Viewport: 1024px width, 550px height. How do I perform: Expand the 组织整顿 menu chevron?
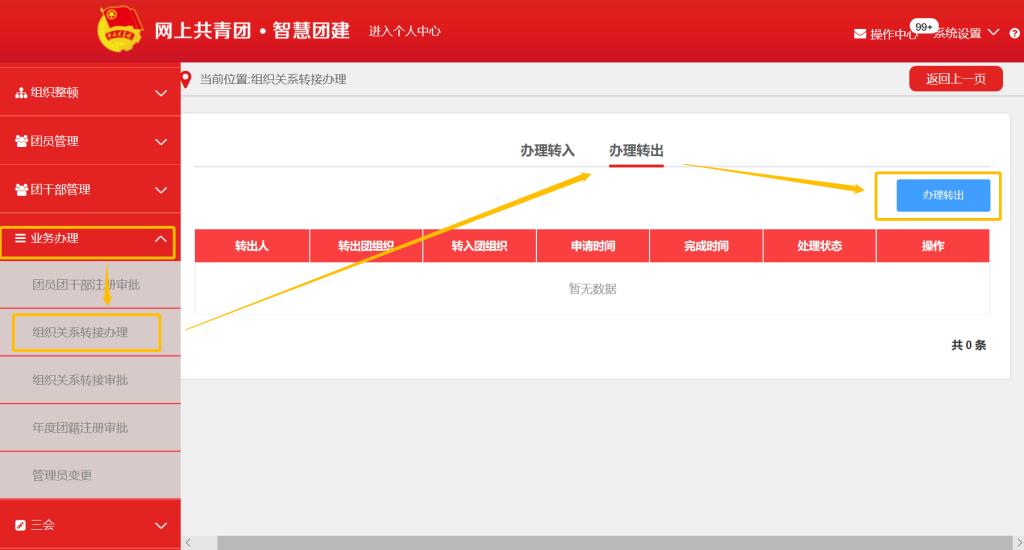pos(161,93)
